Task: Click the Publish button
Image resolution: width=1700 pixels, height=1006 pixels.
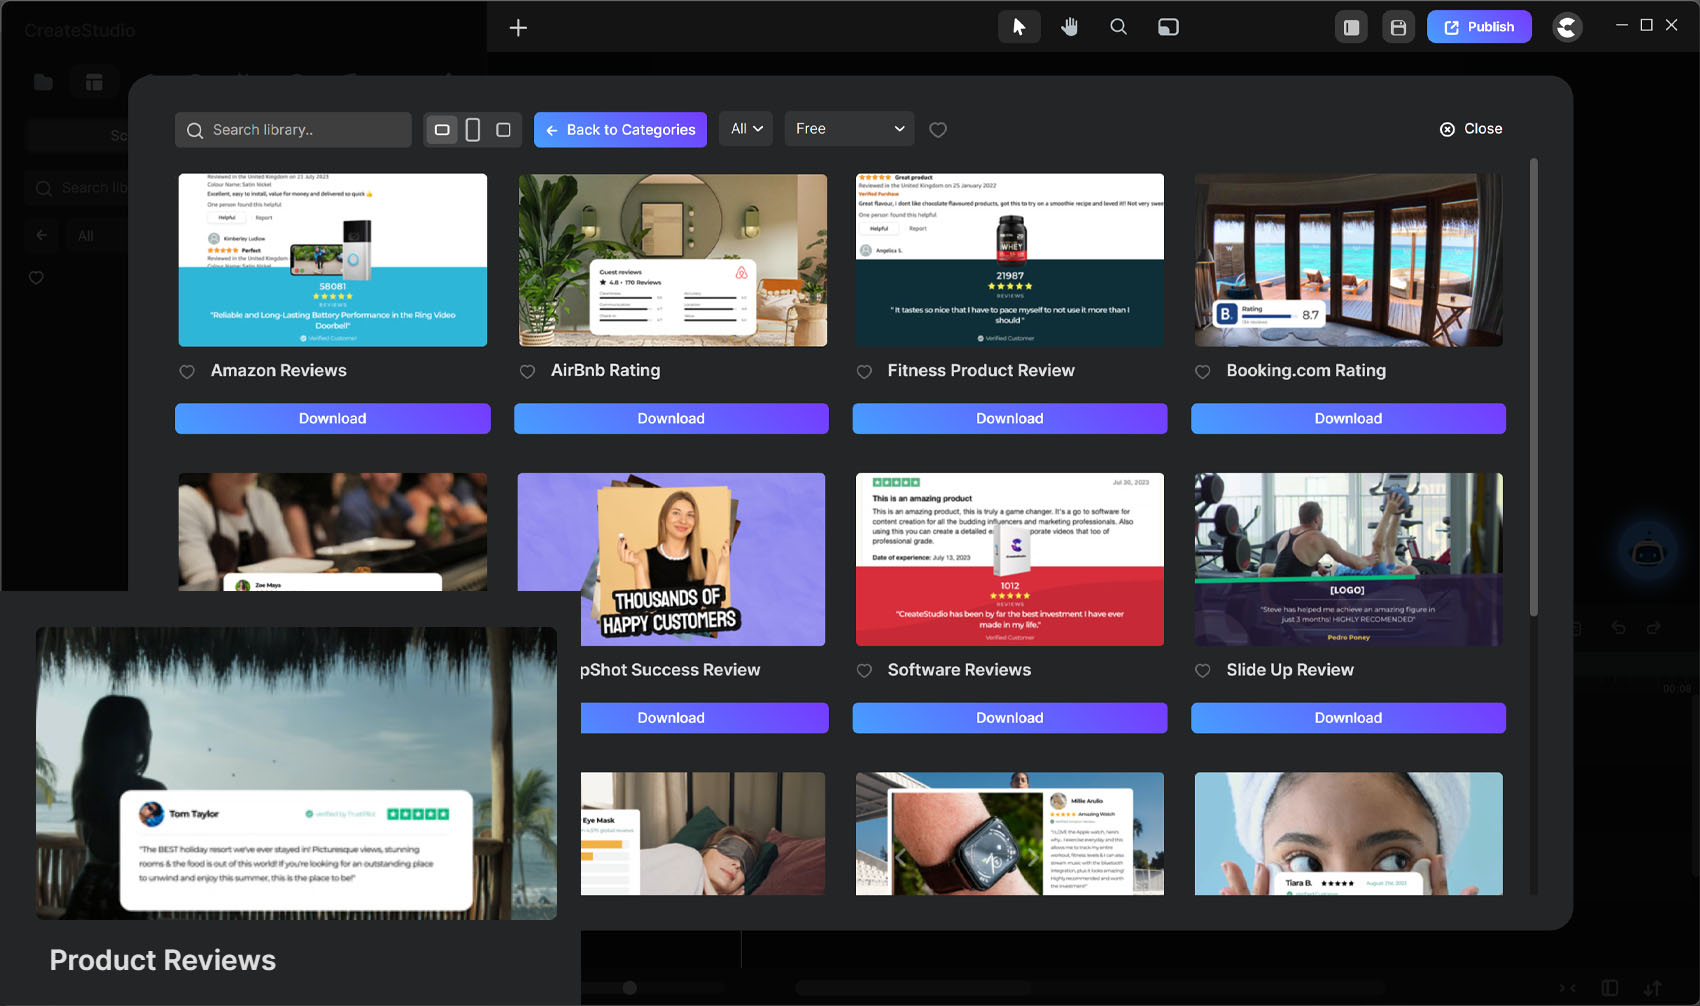Action: click(1479, 27)
